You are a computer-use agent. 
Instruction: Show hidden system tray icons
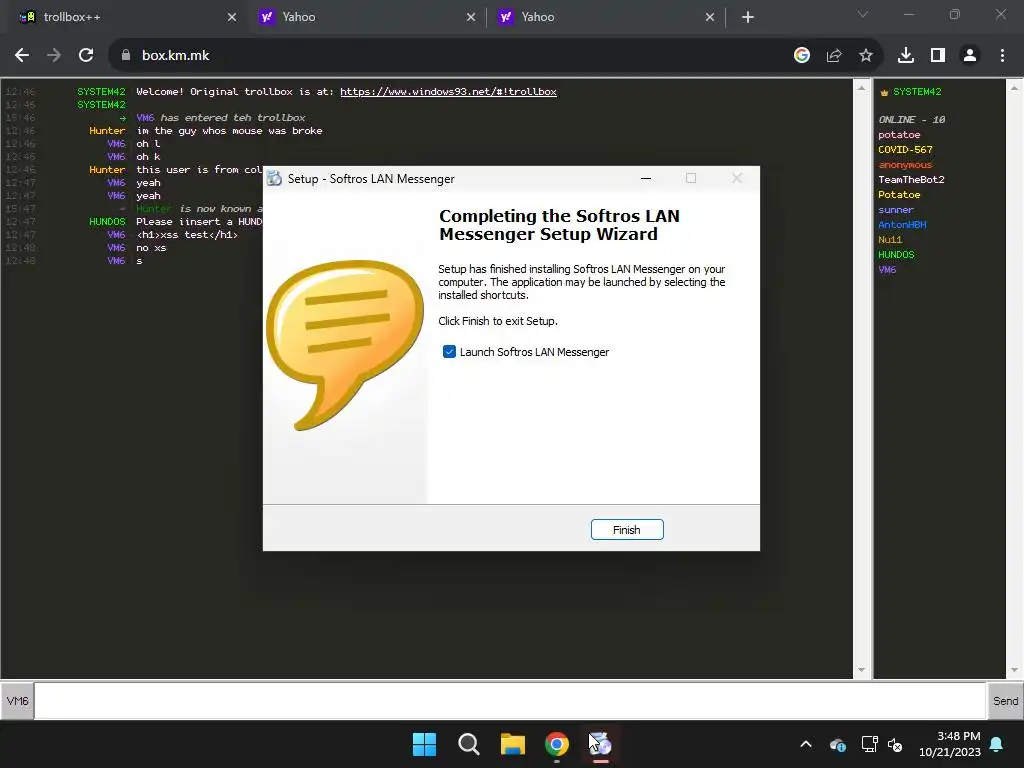click(x=806, y=744)
